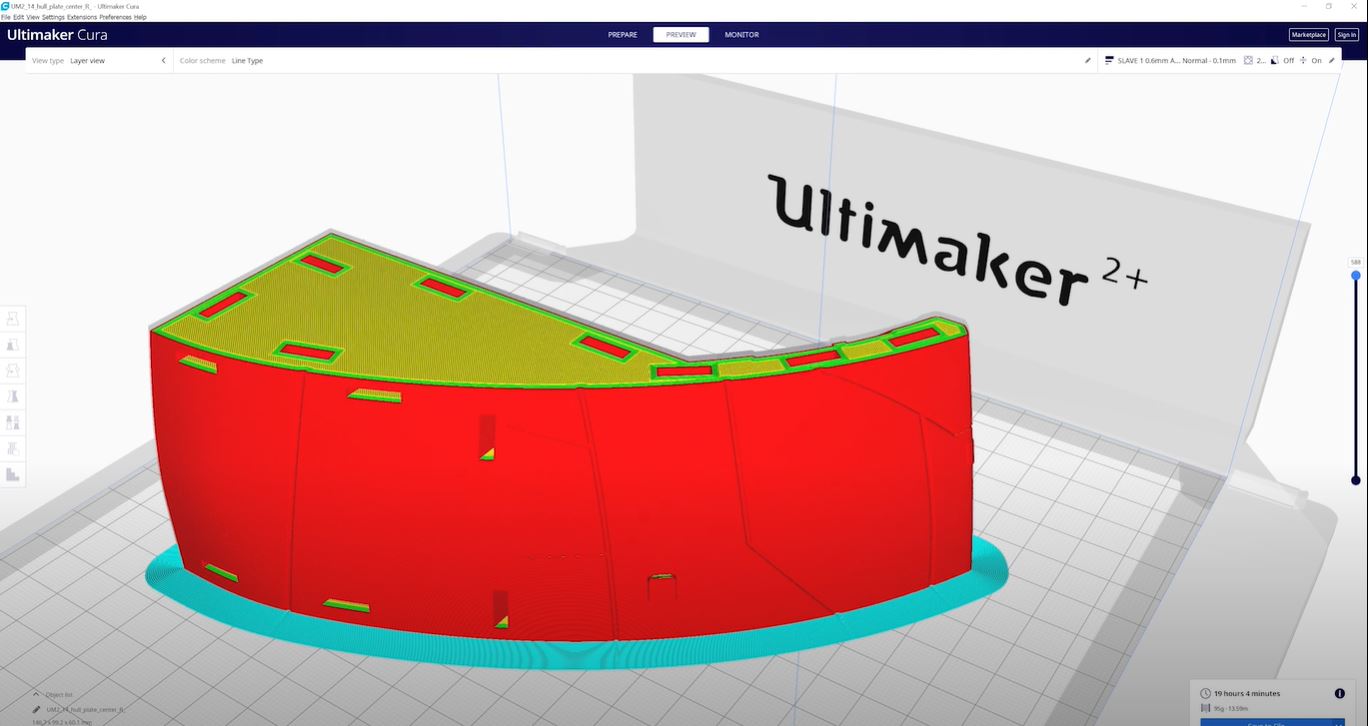Select the Rotate tool in left toolbar
Image resolution: width=1368 pixels, height=726 pixels.
pyautogui.click(x=13, y=371)
